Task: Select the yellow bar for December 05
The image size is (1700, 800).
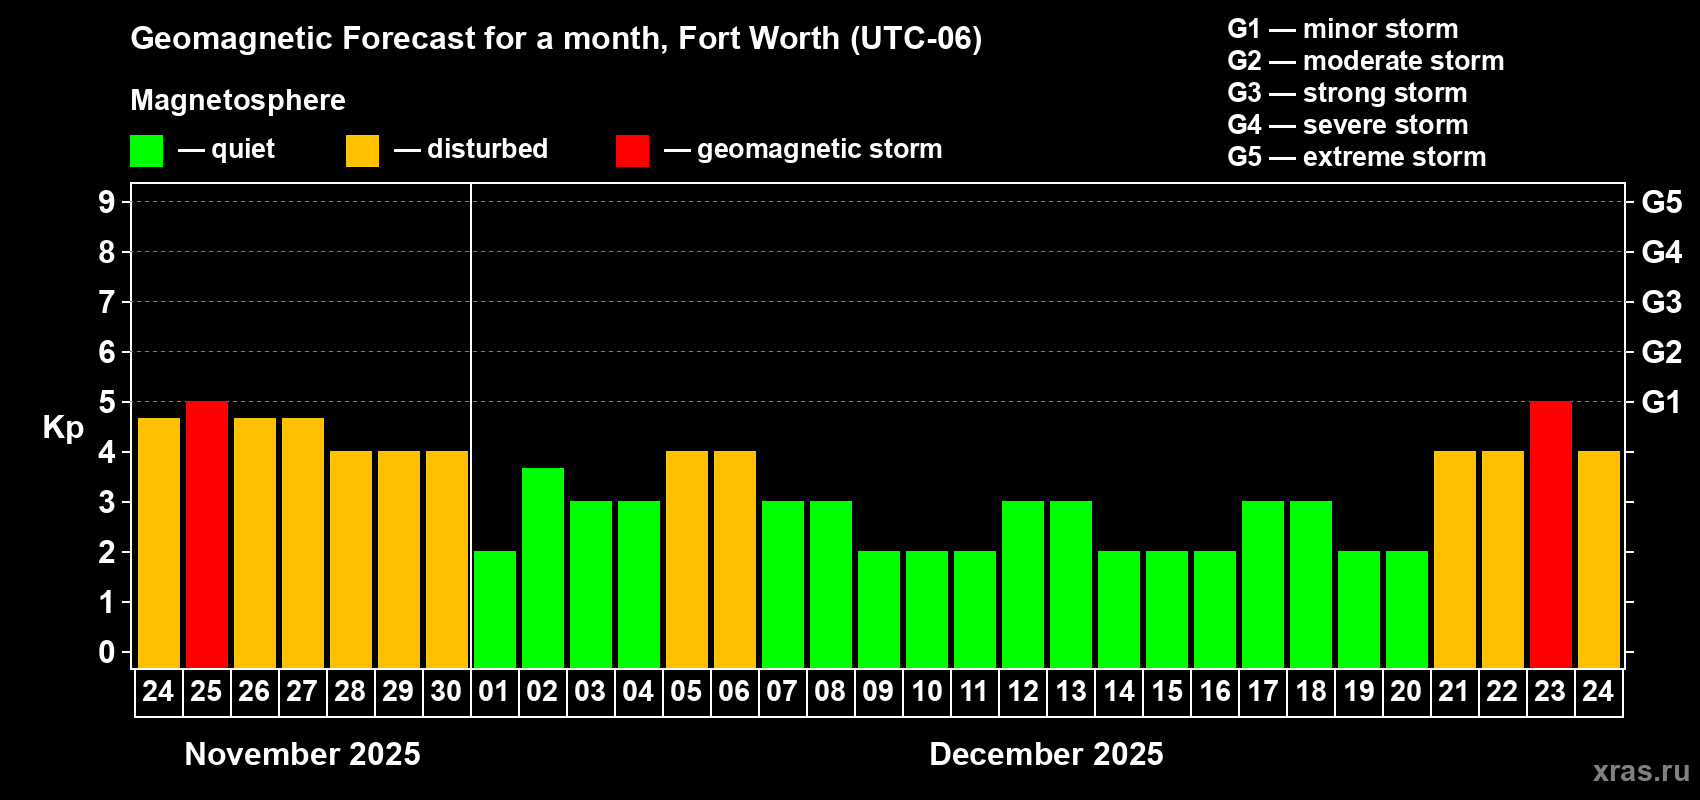Action: (x=687, y=560)
